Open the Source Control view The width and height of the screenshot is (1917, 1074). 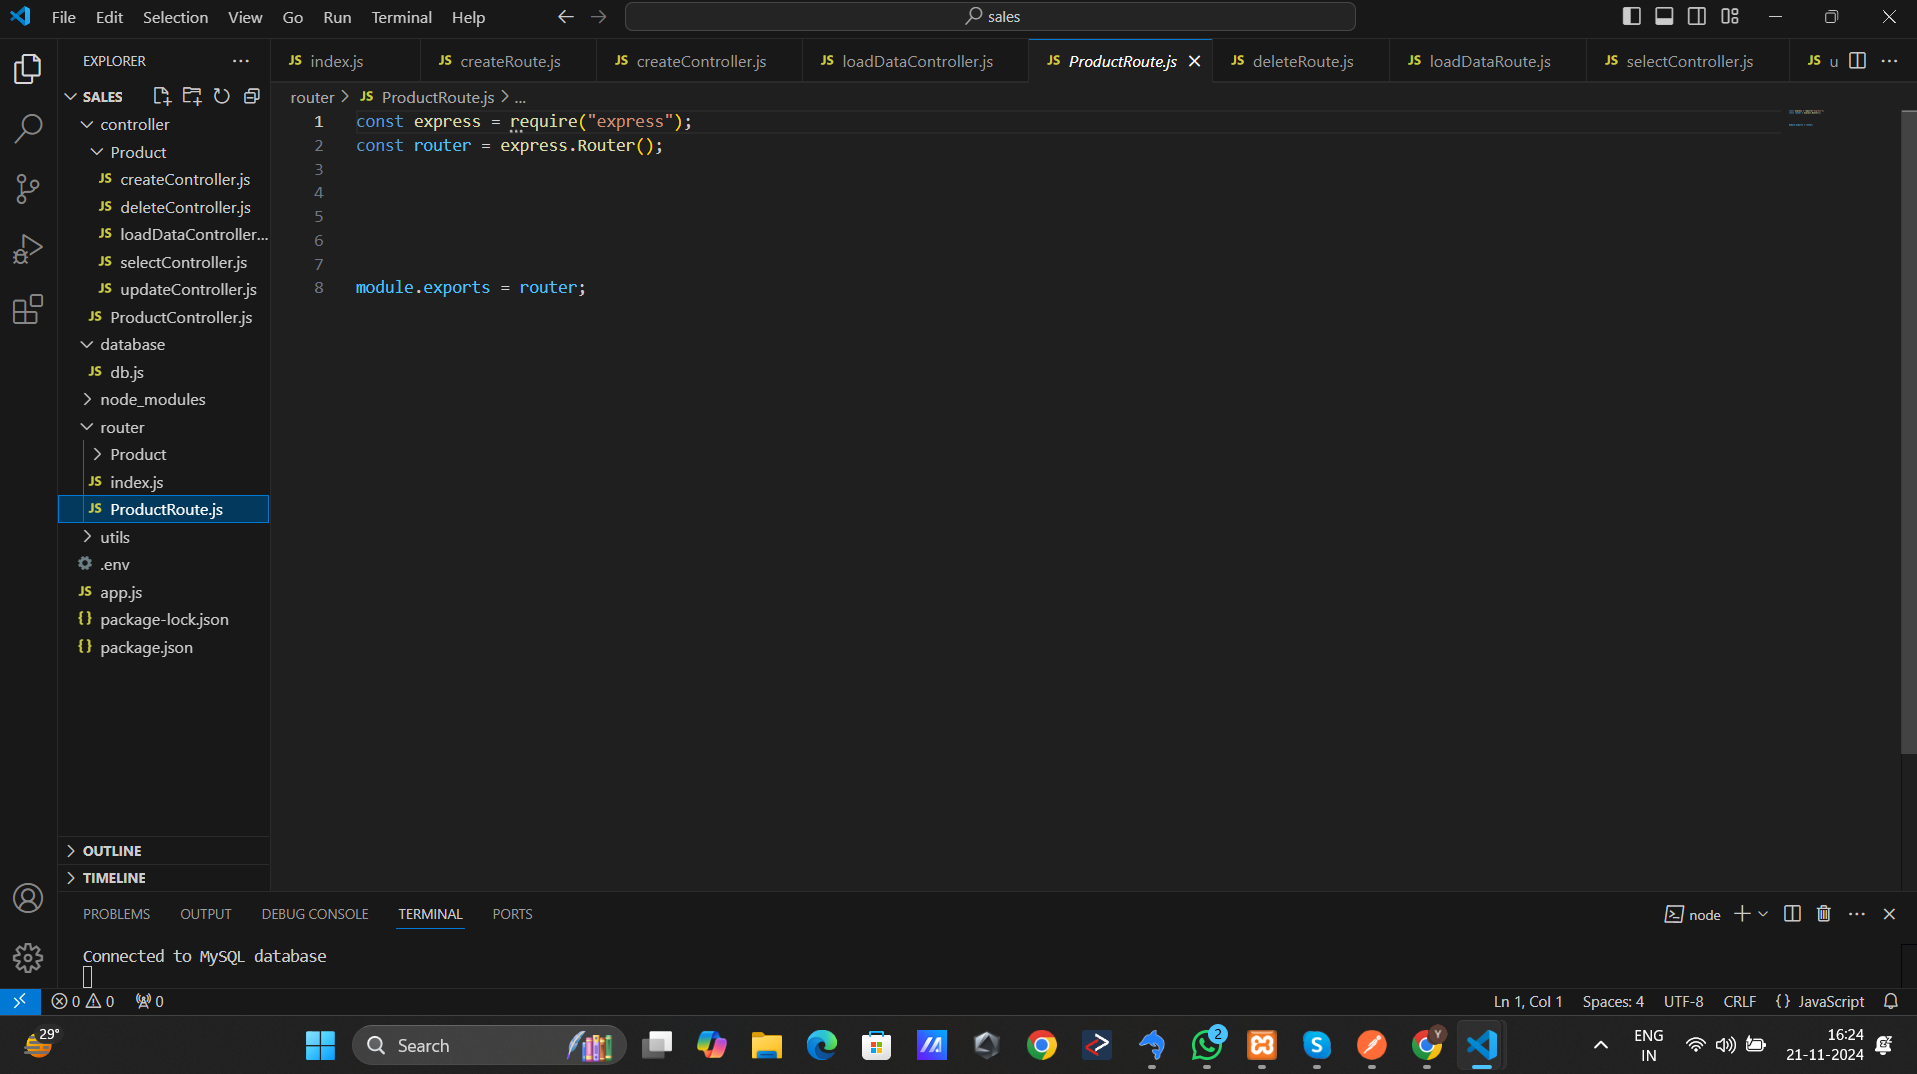click(x=28, y=189)
